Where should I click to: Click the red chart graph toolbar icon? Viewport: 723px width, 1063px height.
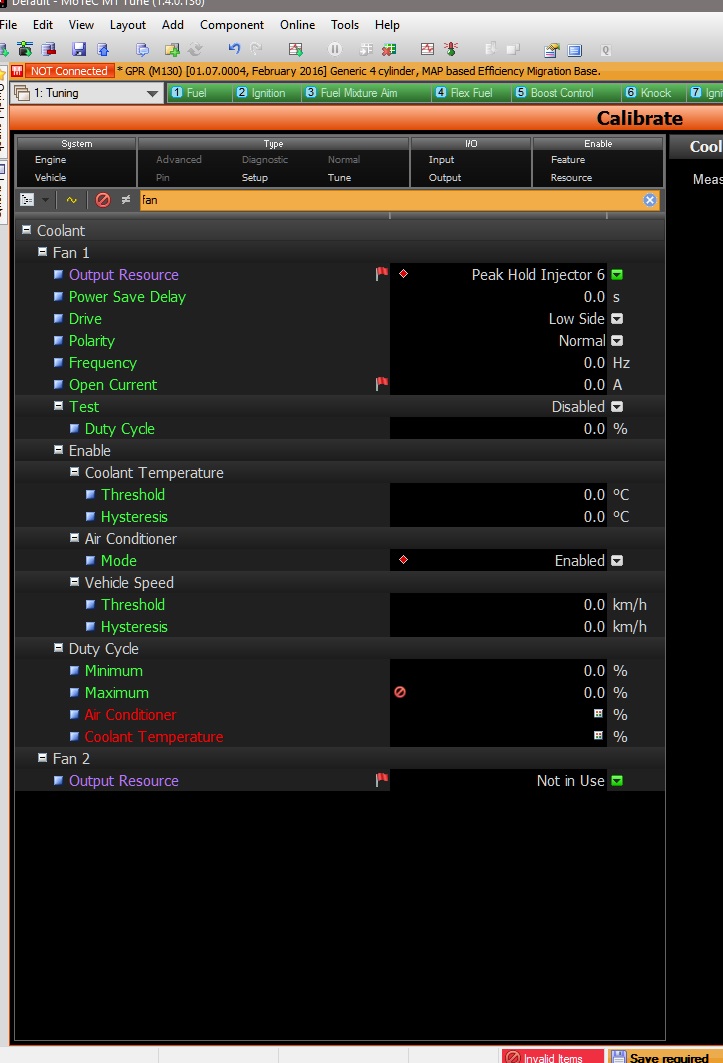[x=427, y=49]
